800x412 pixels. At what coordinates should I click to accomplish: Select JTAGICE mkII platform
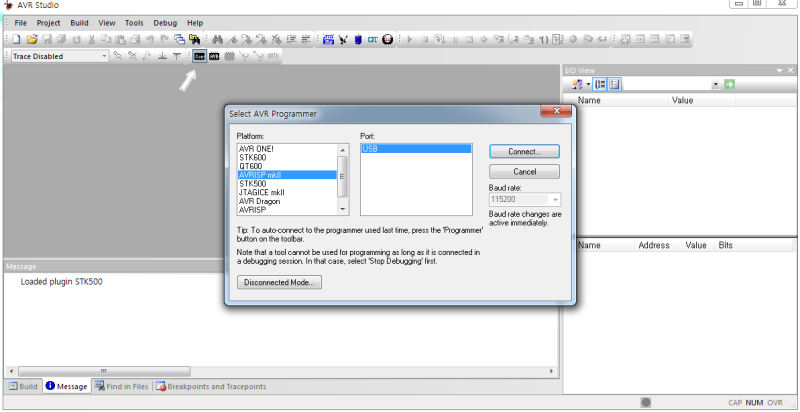(287, 193)
